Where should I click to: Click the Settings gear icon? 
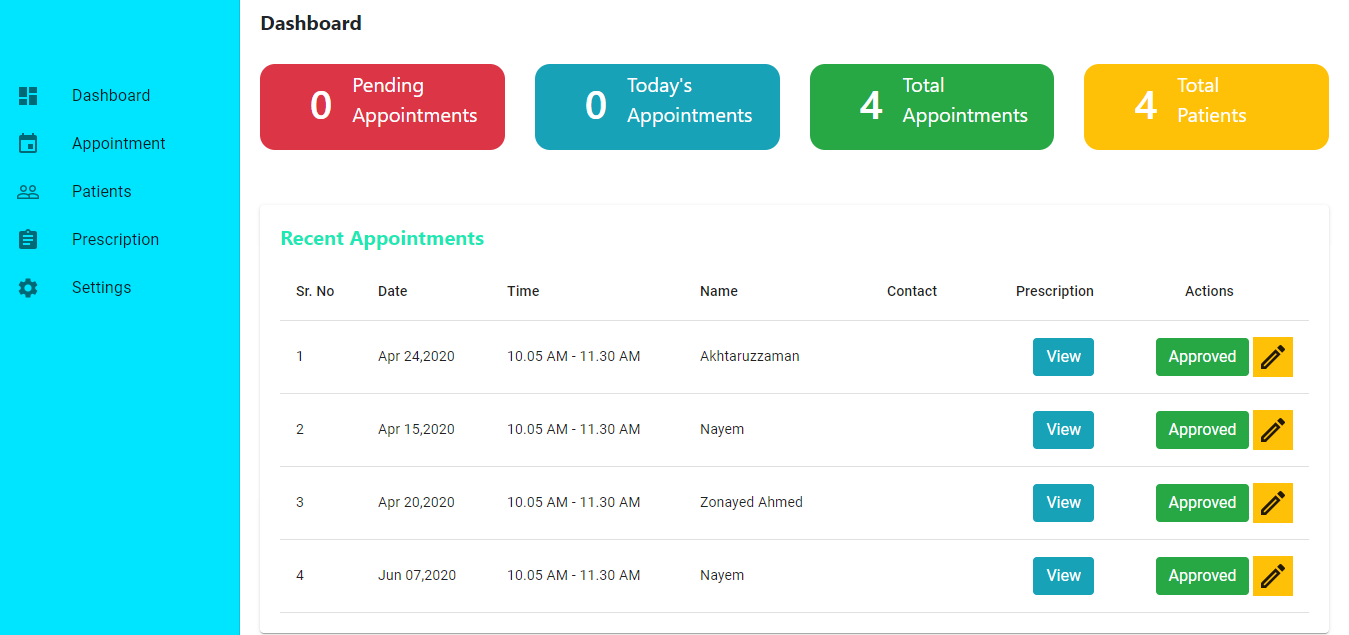(x=28, y=288)
